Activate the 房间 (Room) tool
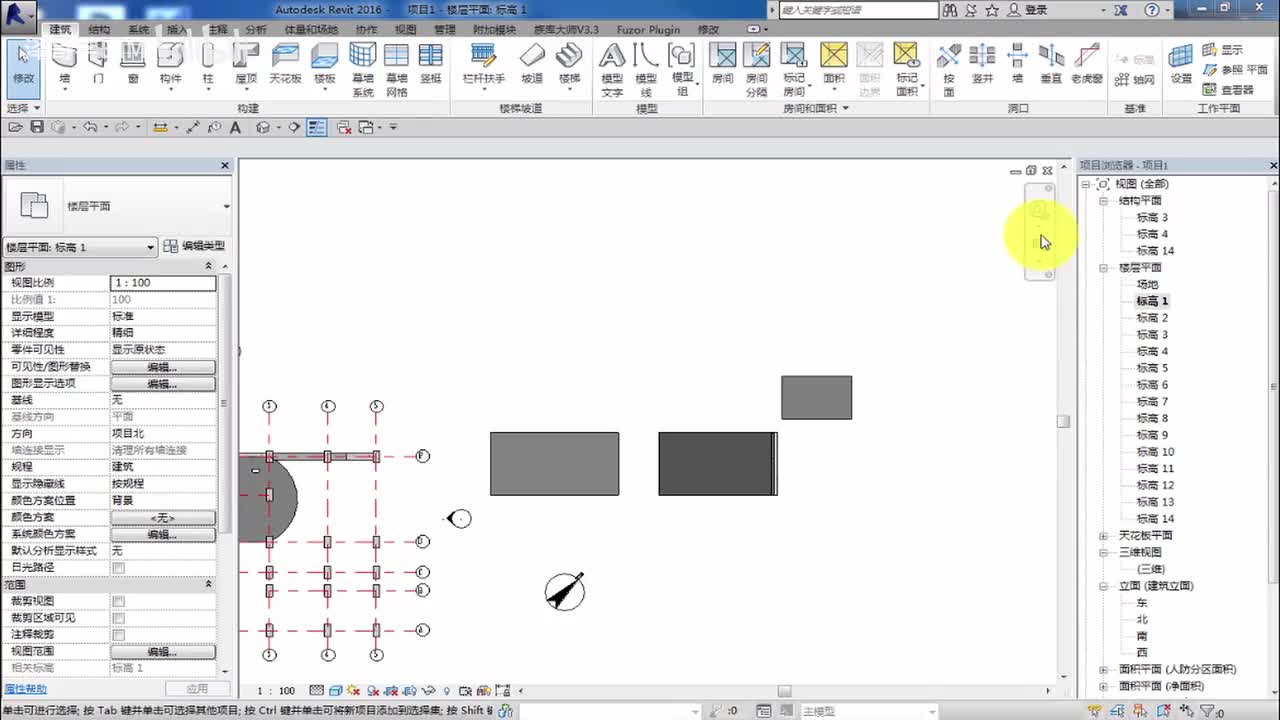The image size is (1280, 720). pos(722,63)
